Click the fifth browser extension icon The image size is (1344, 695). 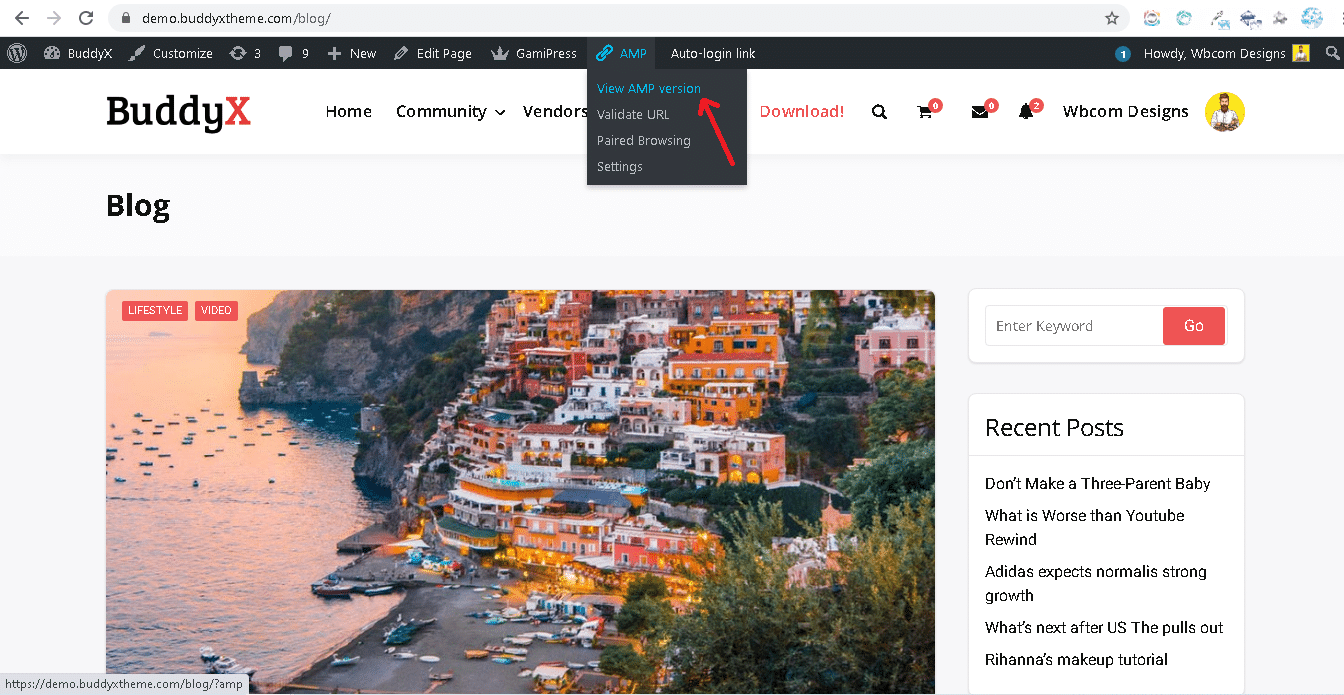point(1280,18)
